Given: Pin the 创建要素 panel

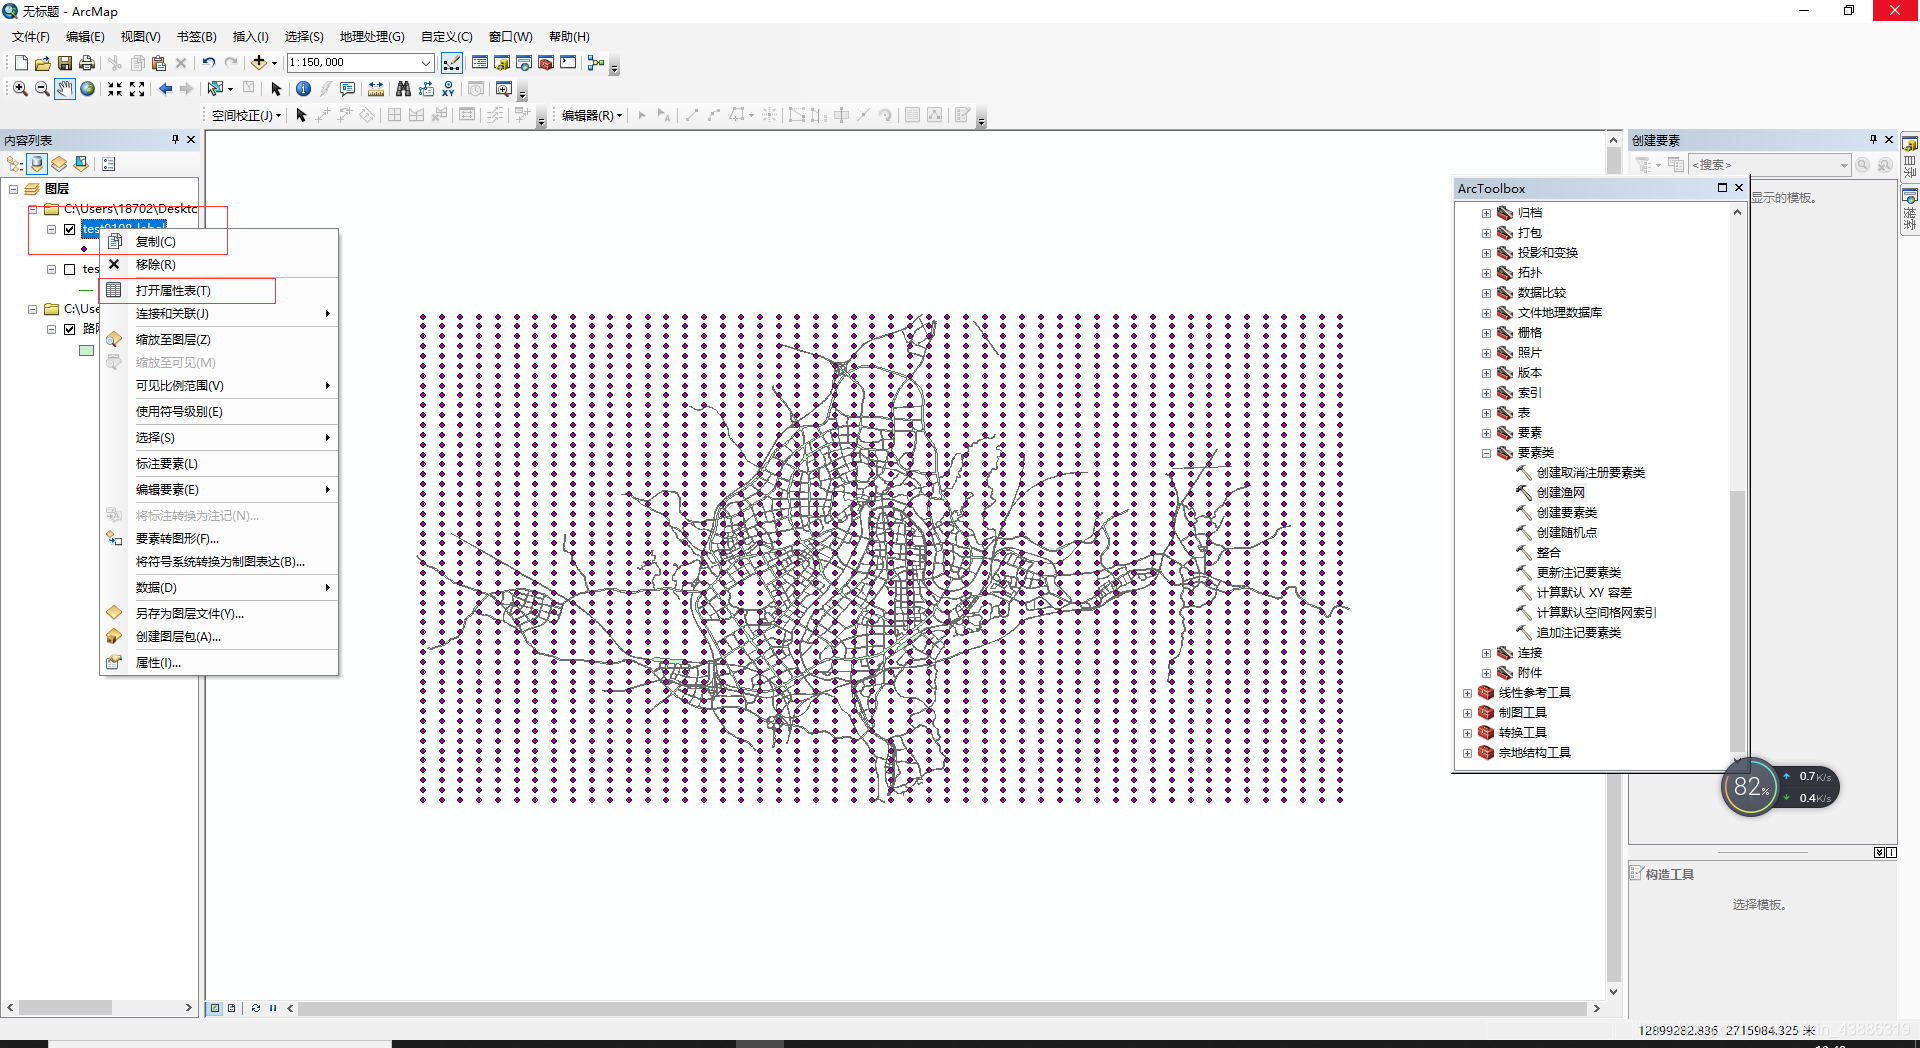Looking at the screenshot, I should pos(1873,140).
